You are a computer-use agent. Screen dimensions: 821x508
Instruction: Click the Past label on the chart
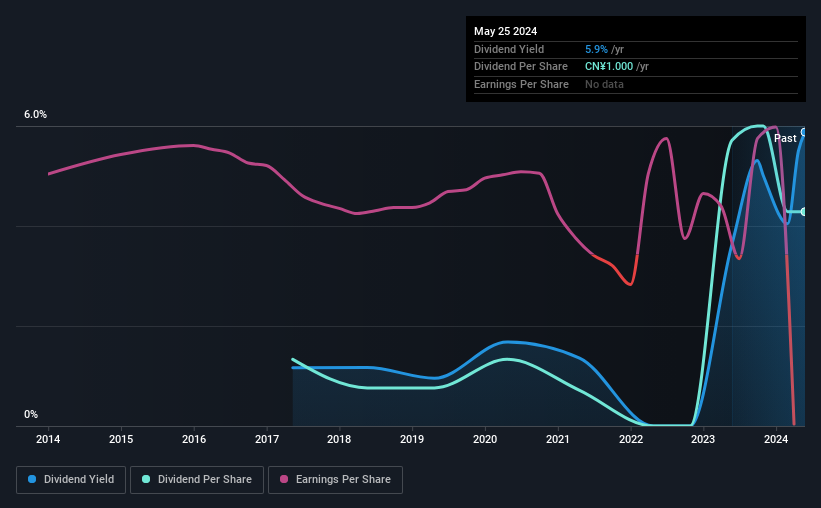785,138
